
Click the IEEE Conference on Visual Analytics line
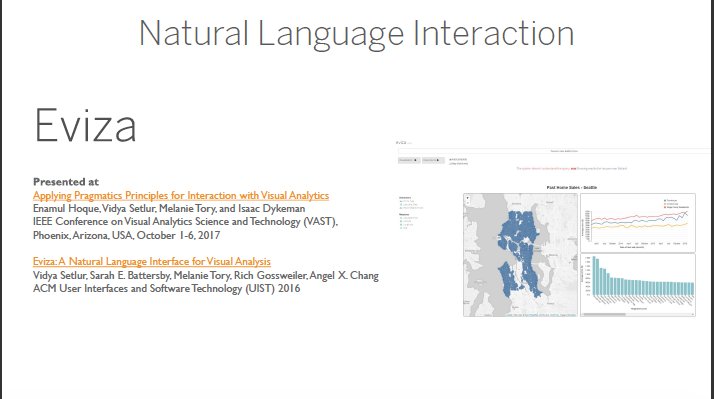[185, 222]
